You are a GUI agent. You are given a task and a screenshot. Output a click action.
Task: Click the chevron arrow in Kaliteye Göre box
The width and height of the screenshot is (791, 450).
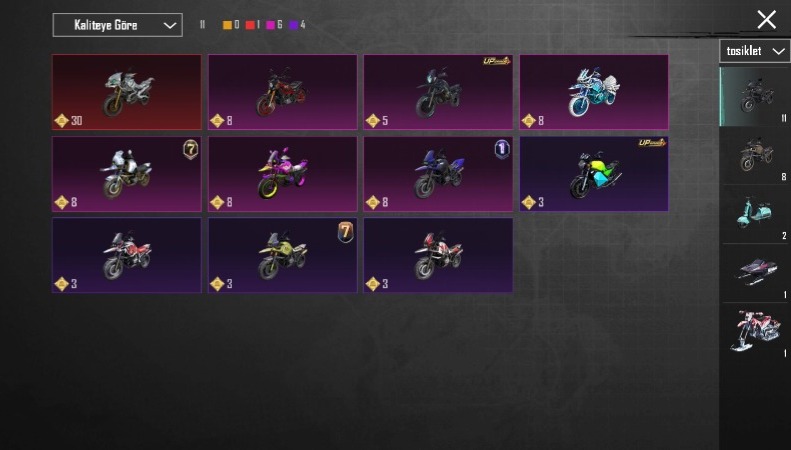pos(170,25)
